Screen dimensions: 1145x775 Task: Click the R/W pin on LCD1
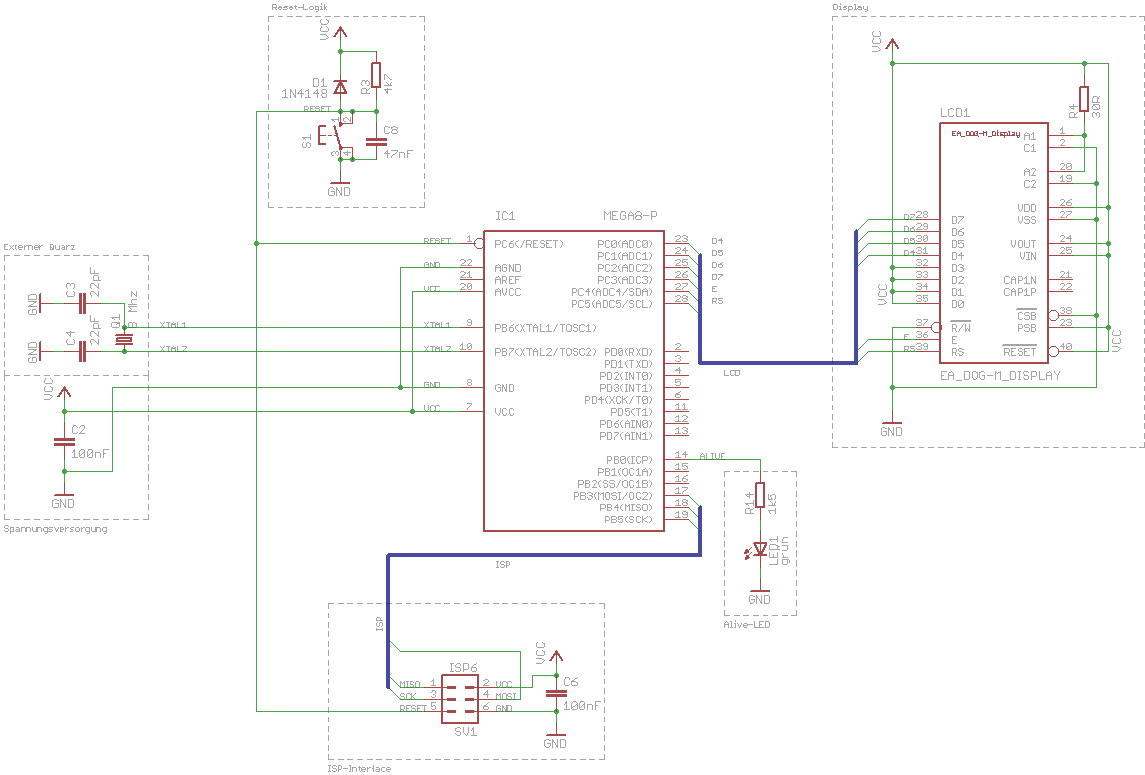(961, 328)
